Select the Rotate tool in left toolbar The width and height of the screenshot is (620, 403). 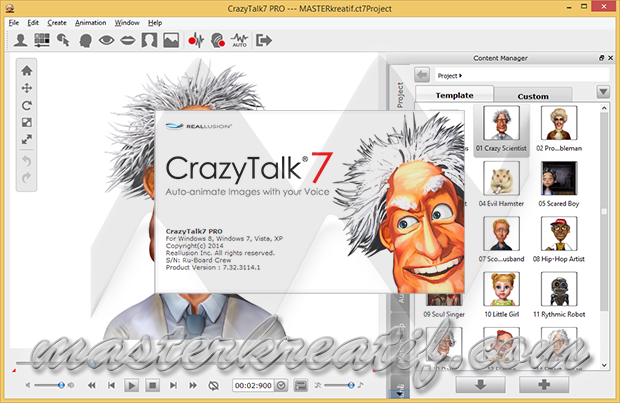[x=27, y=105]
